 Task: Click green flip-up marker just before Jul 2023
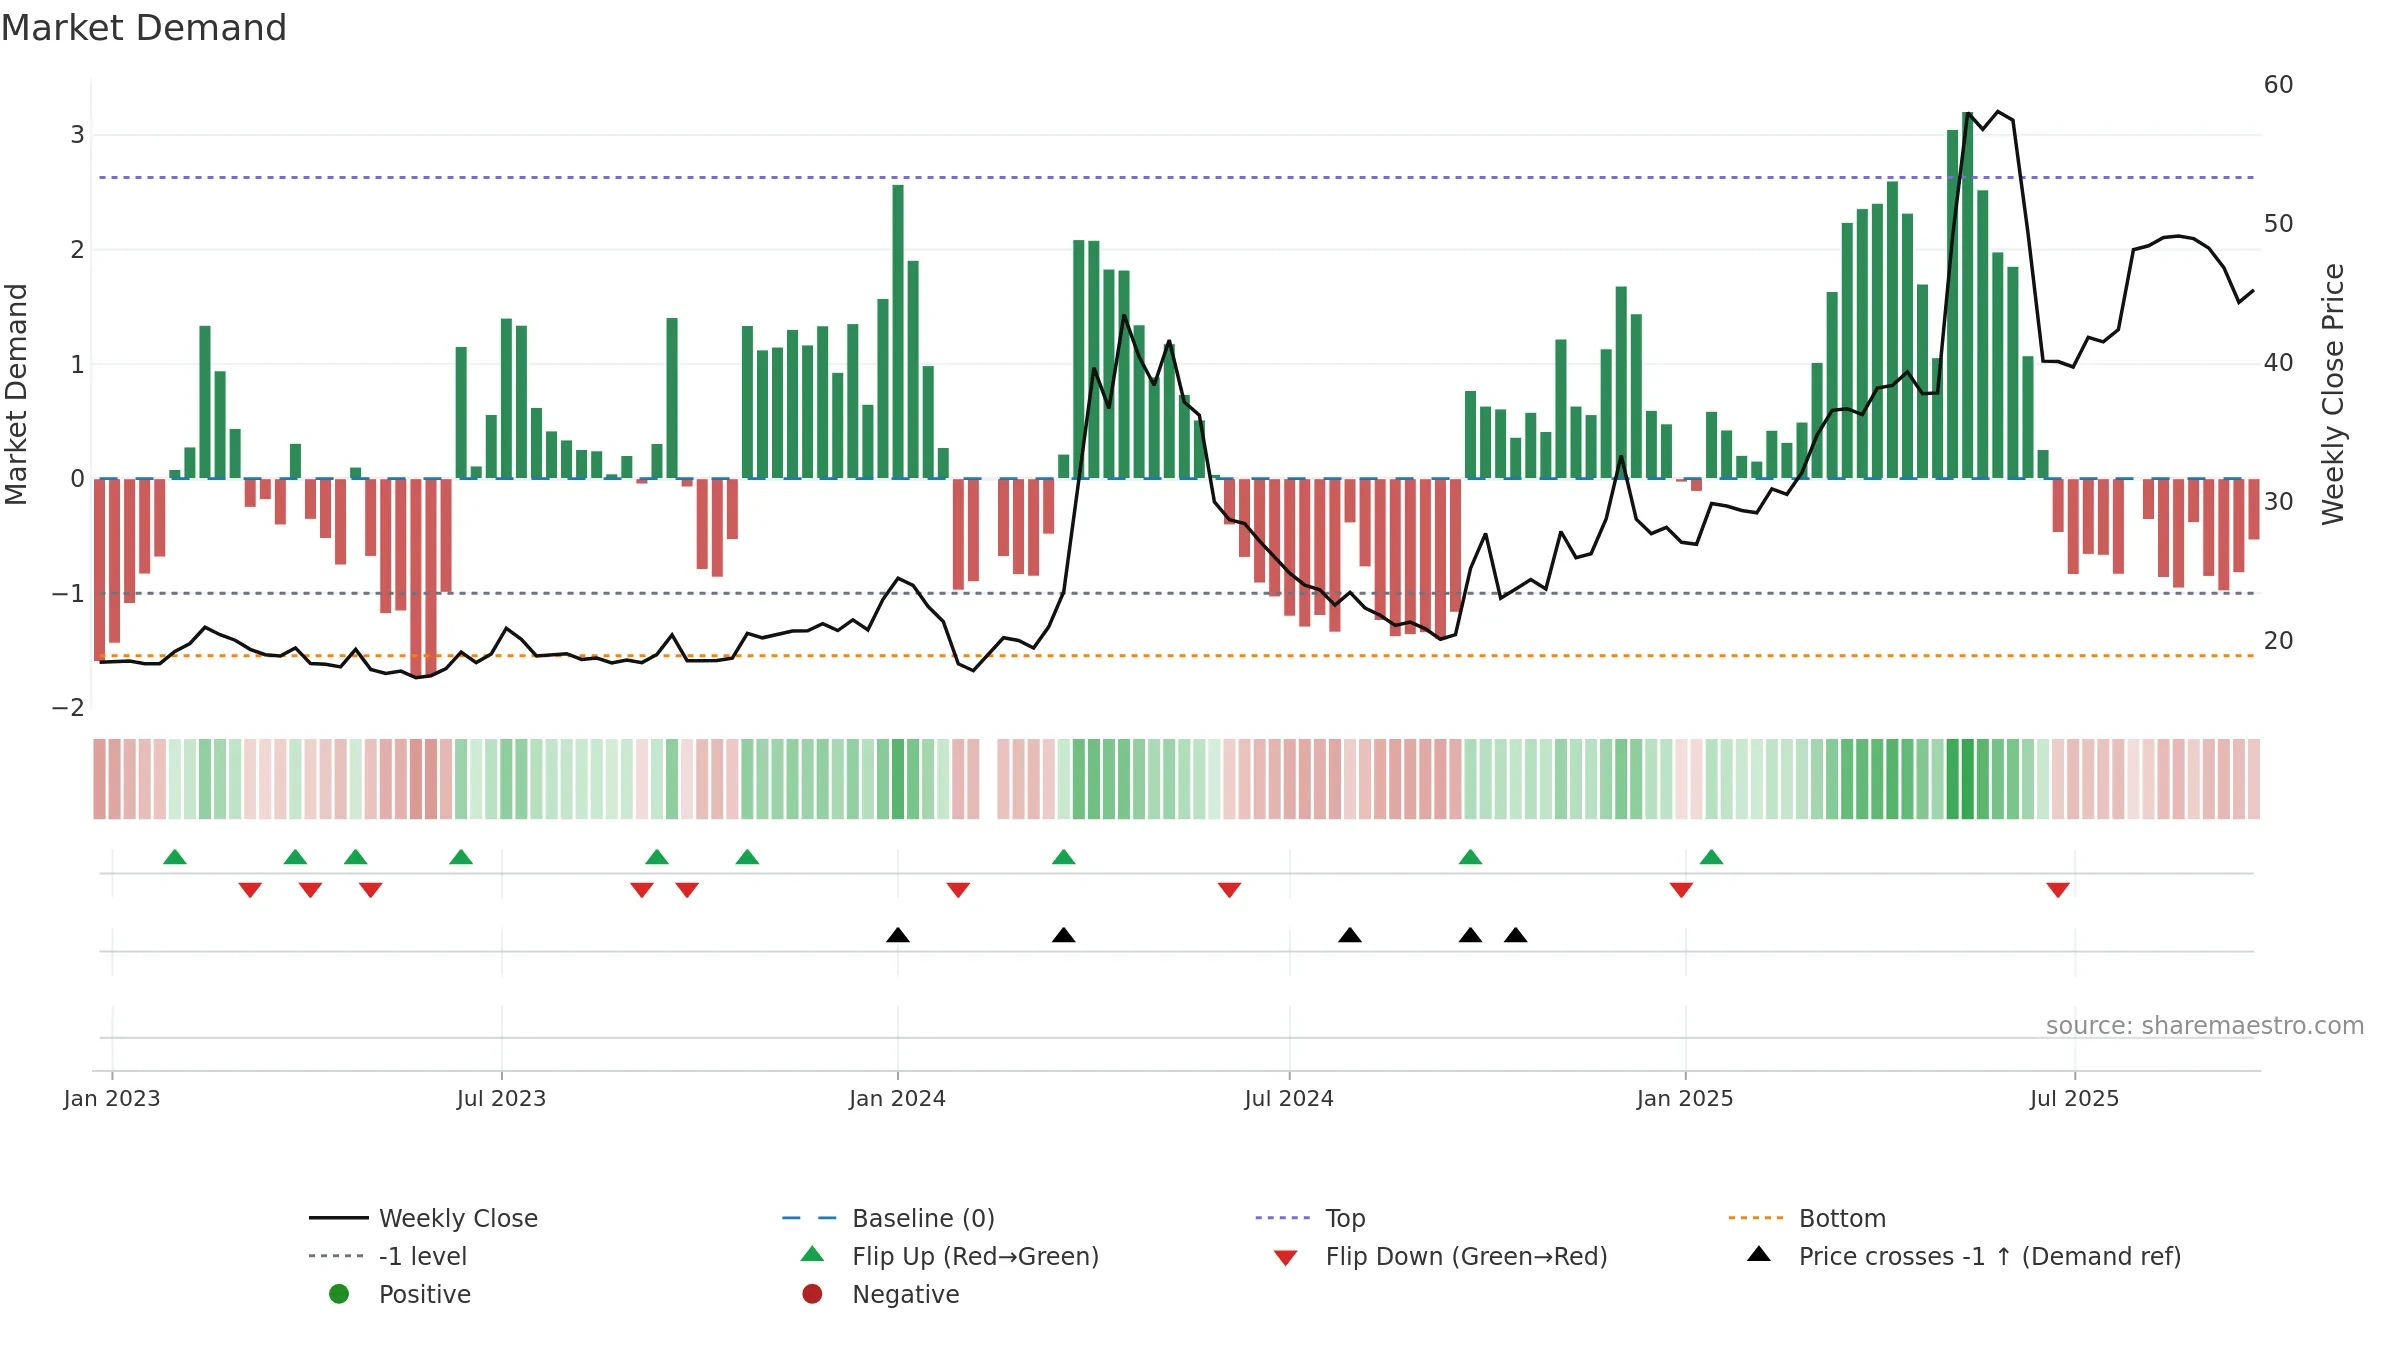pos(461,857)
